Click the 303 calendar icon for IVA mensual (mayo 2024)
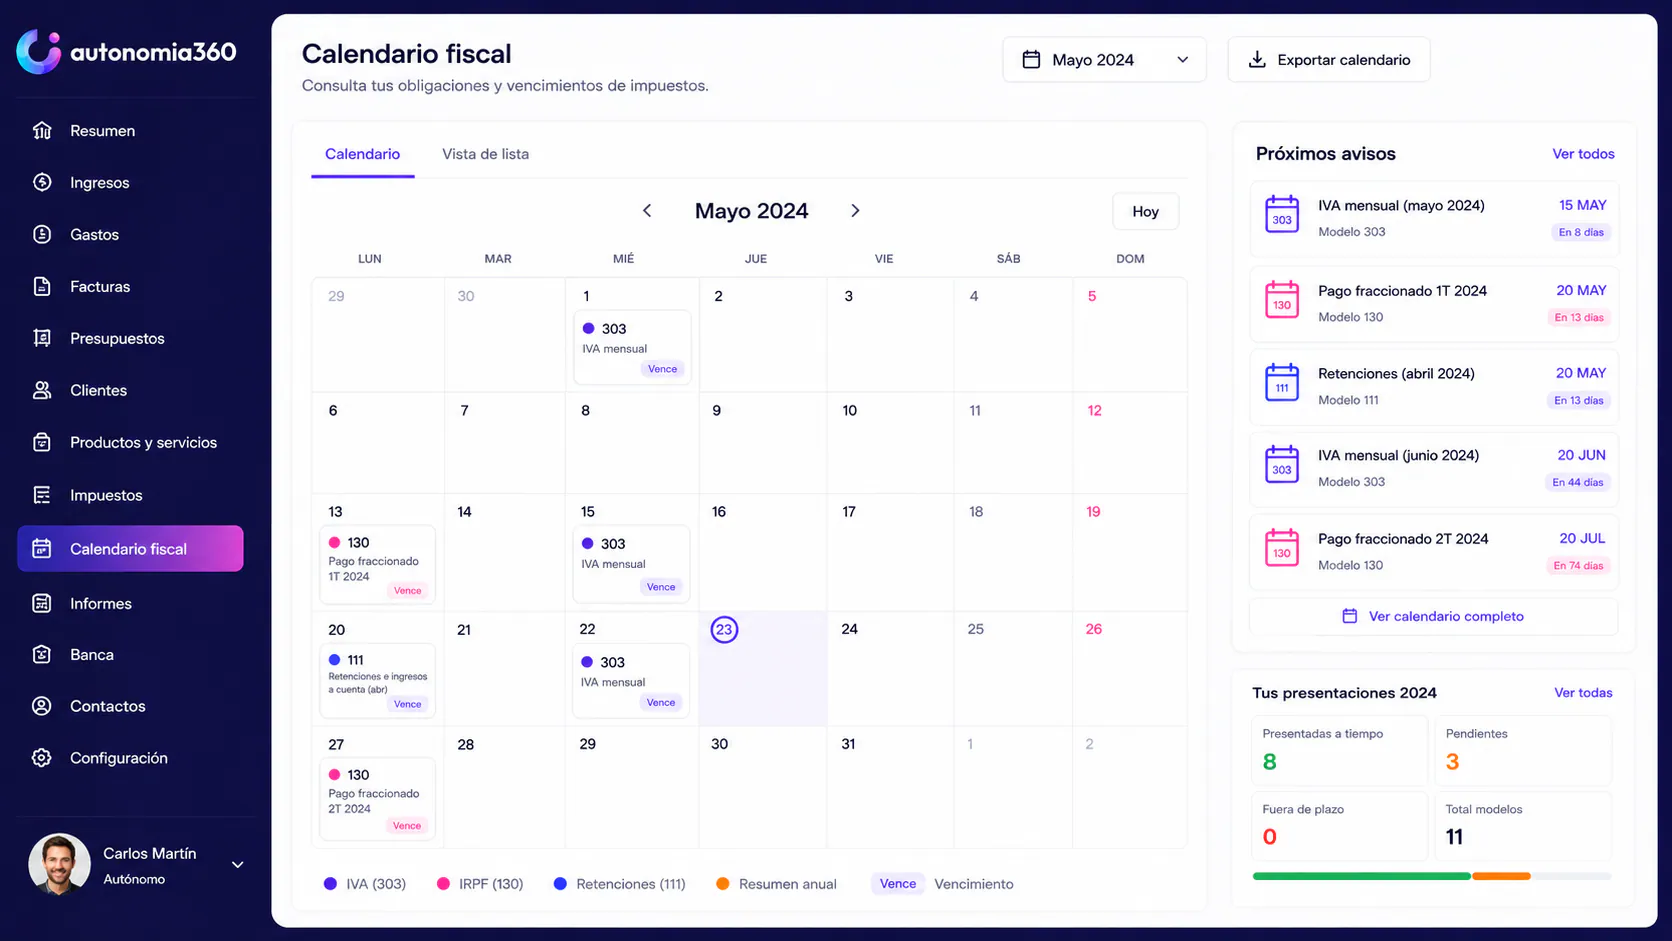 click(x=1282, y=214)
